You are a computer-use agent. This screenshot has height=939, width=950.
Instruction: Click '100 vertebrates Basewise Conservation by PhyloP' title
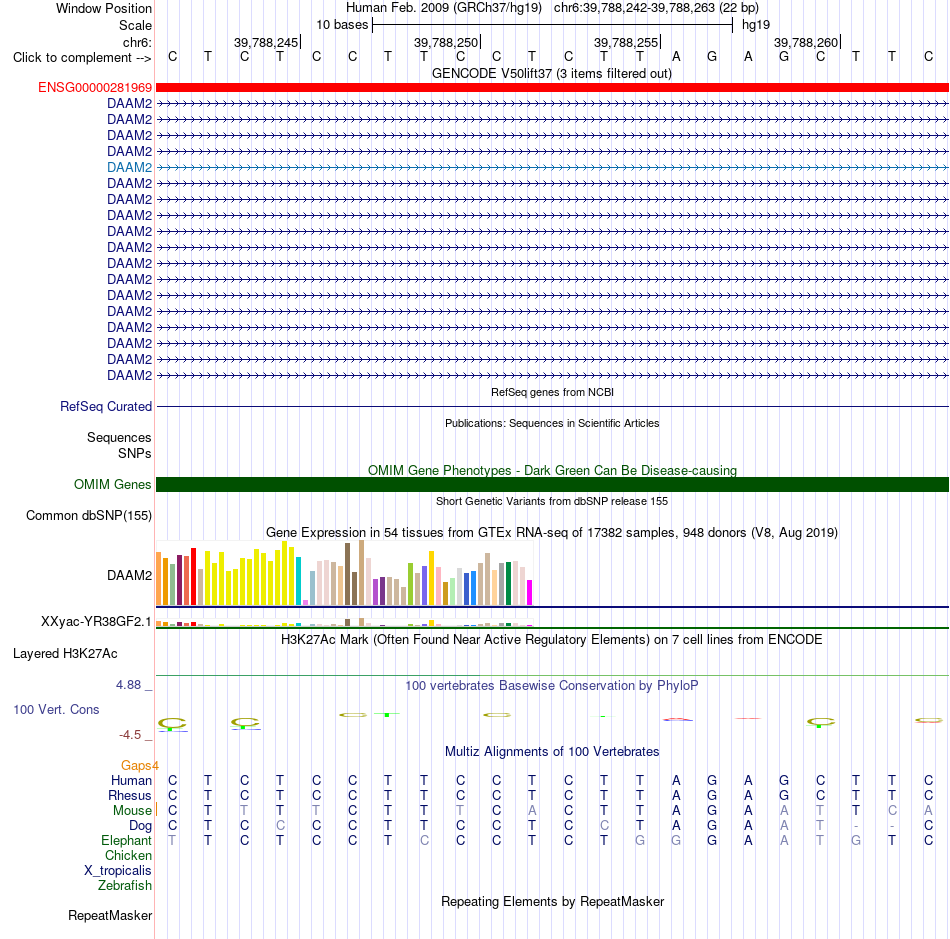click(x=552, y=686)
